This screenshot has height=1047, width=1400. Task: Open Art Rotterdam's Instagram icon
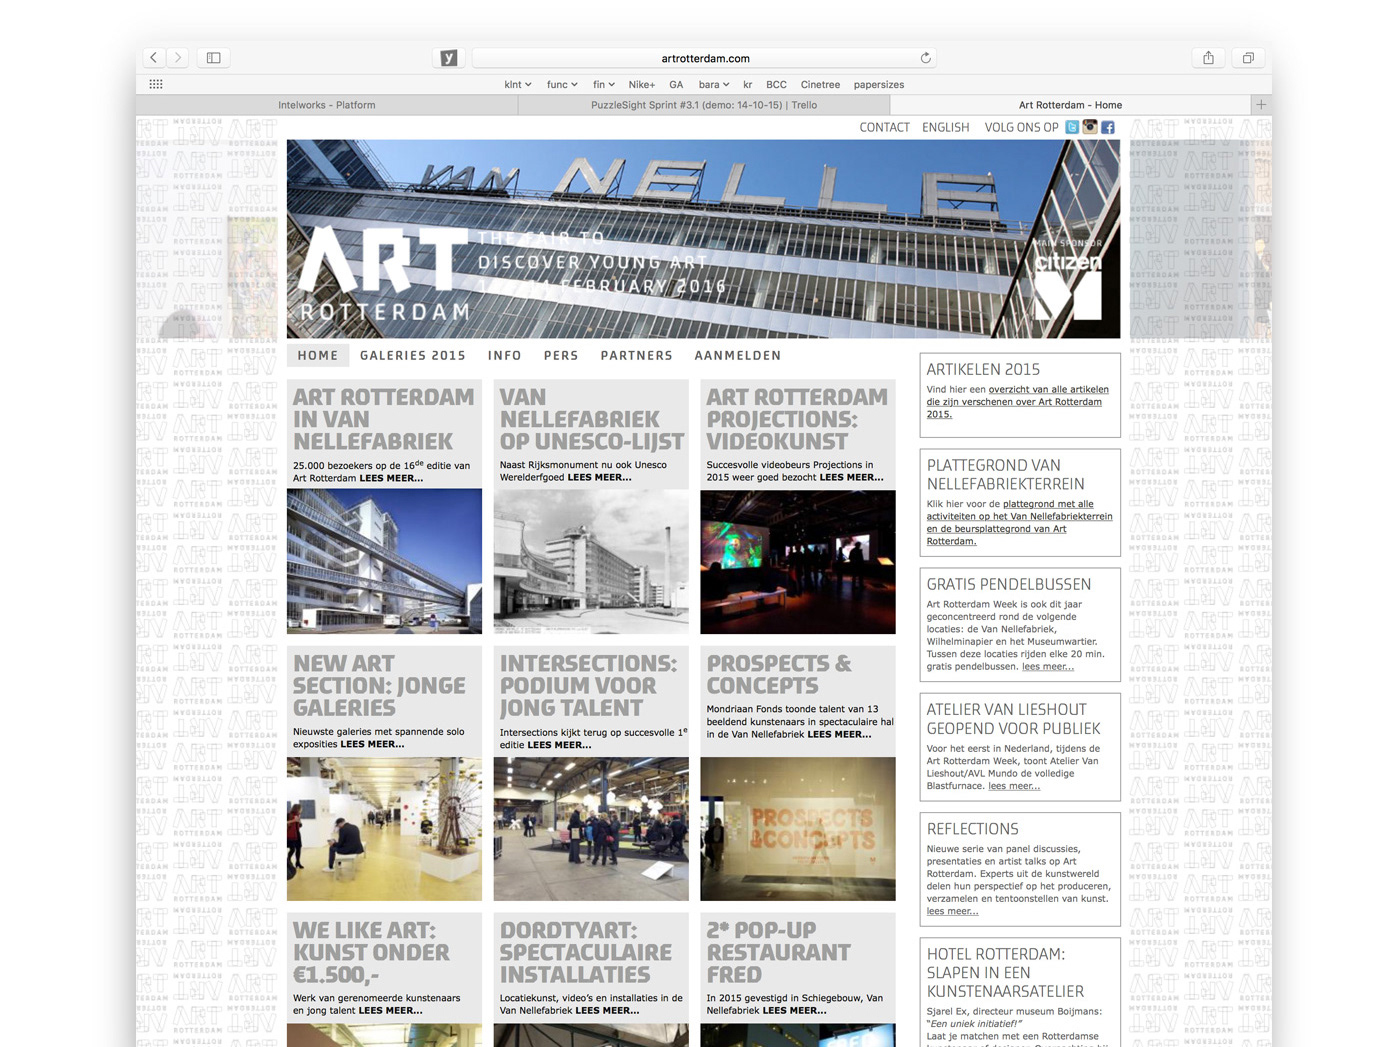click(x=1090, y=127)
